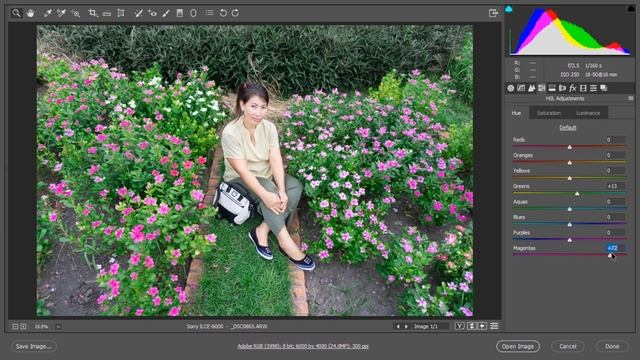Select the Graduated Filter tool
The width and height of the screenshot is (640, 360).
click(x=180, y=13)
